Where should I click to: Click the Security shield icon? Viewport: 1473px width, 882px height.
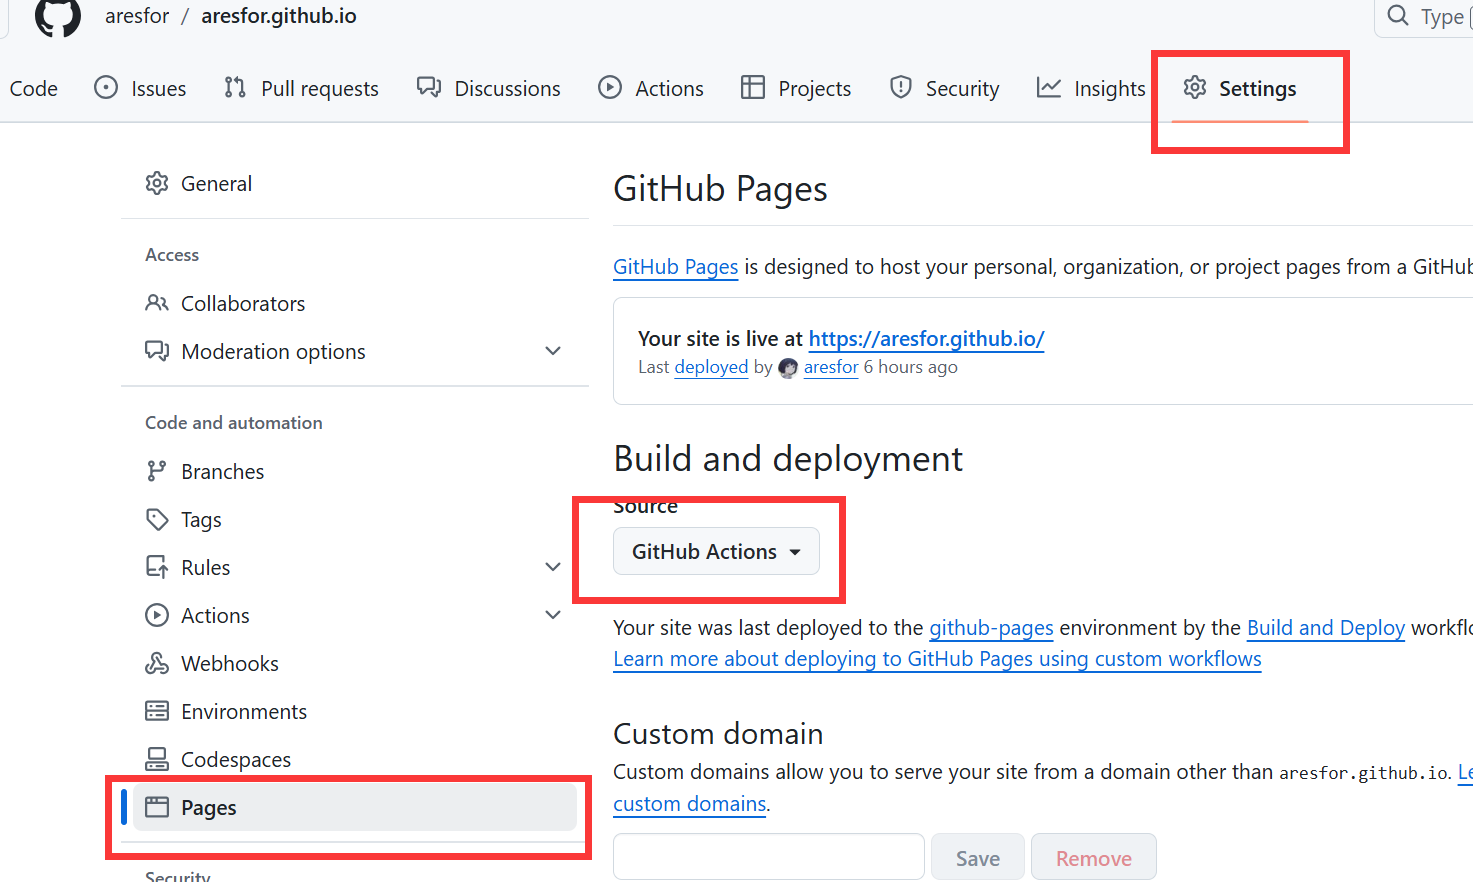click(x=901, y=88)
